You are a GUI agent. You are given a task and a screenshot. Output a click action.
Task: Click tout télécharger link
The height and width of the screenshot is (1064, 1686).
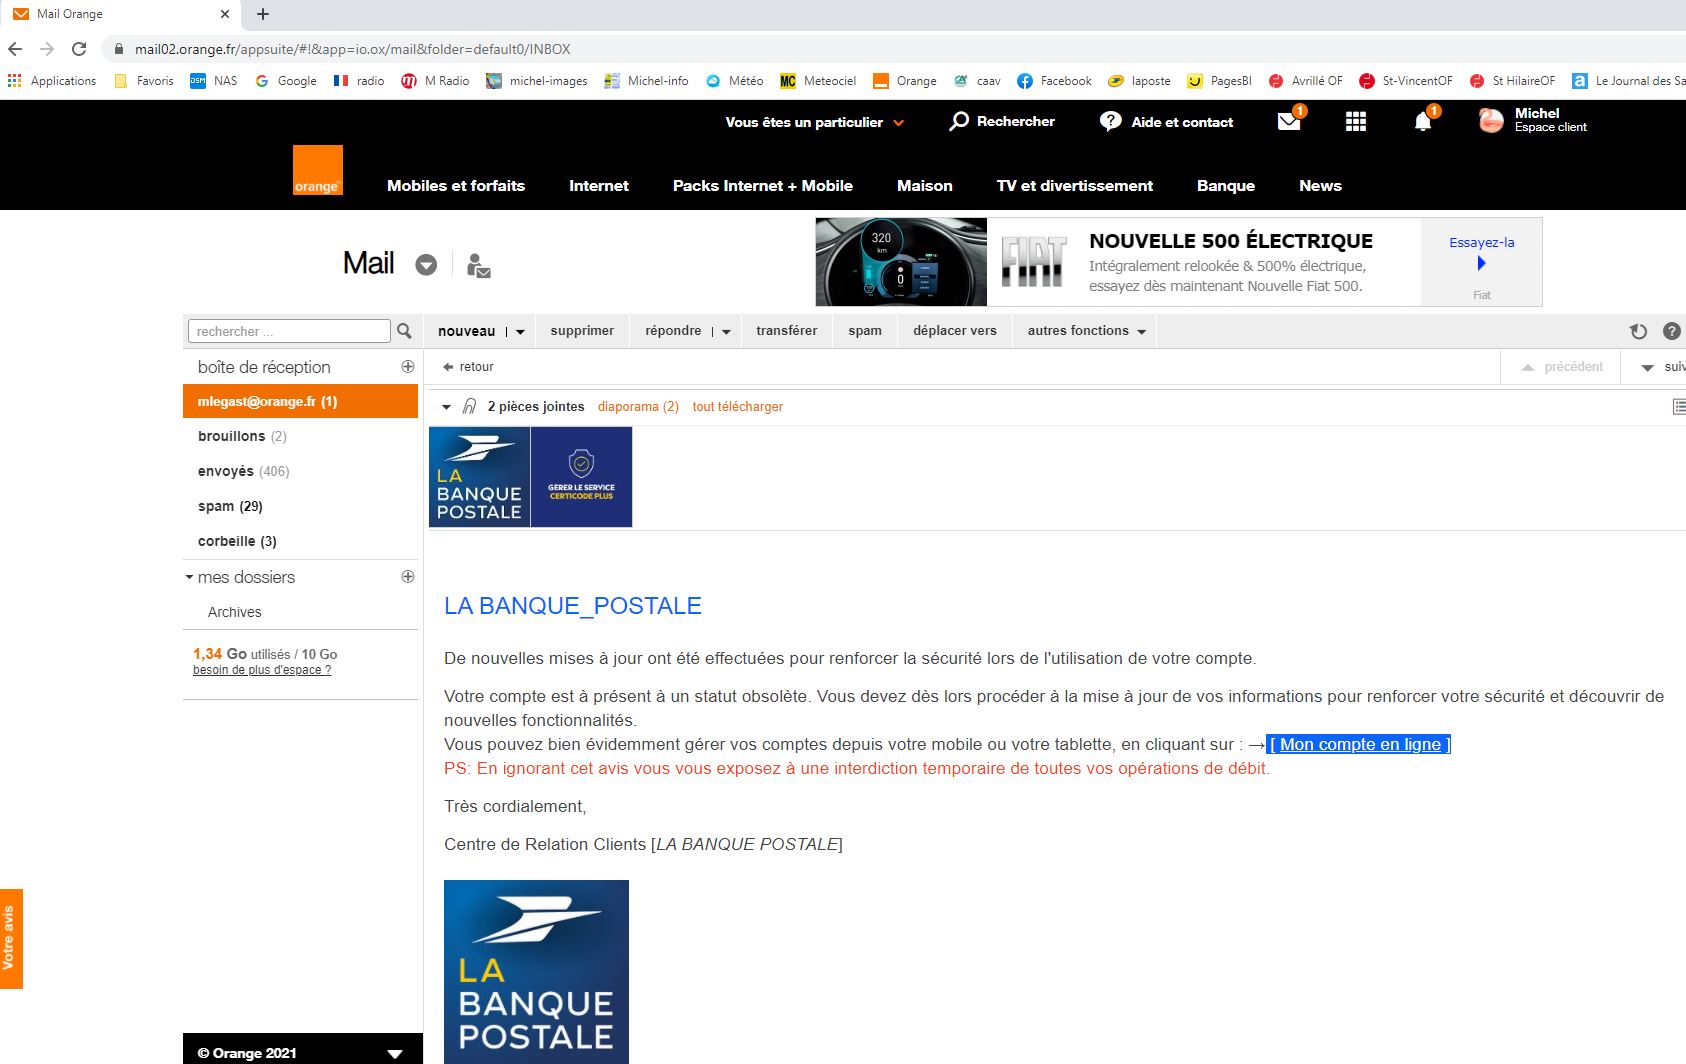tap(738, 406)
